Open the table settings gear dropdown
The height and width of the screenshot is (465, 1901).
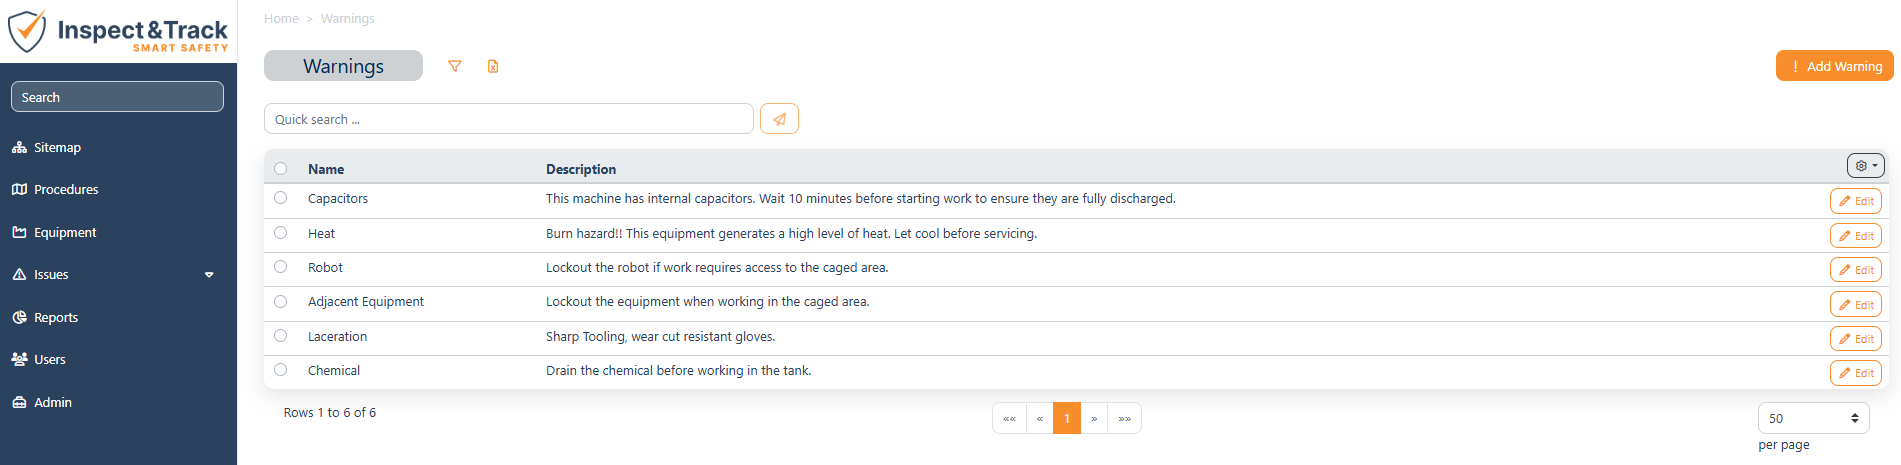click(1866, 166)
